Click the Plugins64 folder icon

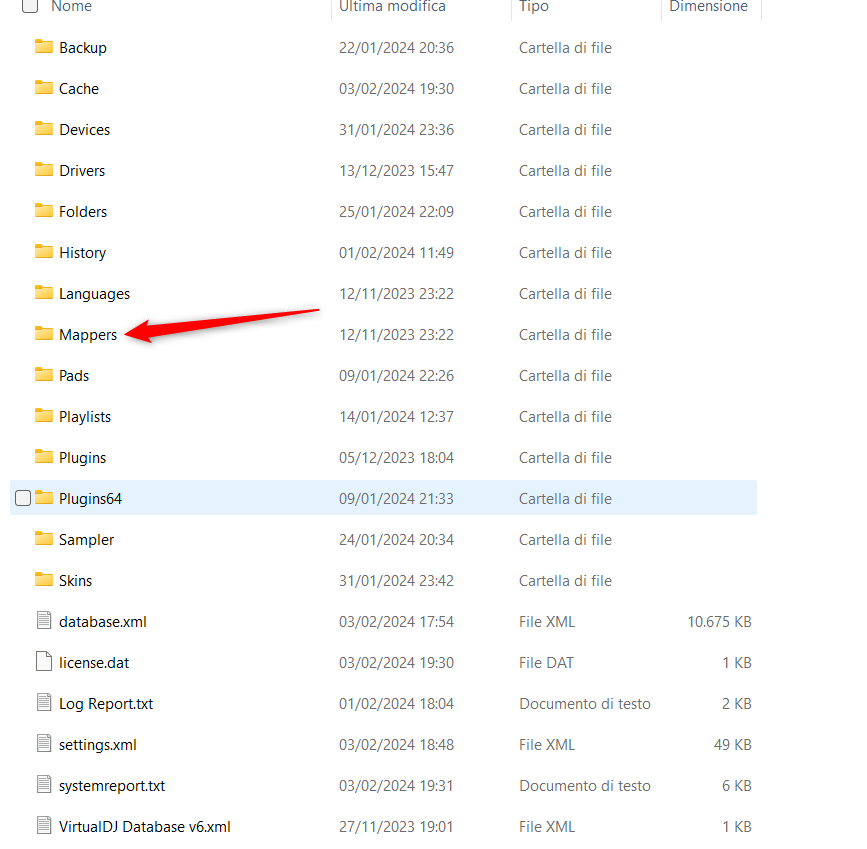tap(44, 497)
